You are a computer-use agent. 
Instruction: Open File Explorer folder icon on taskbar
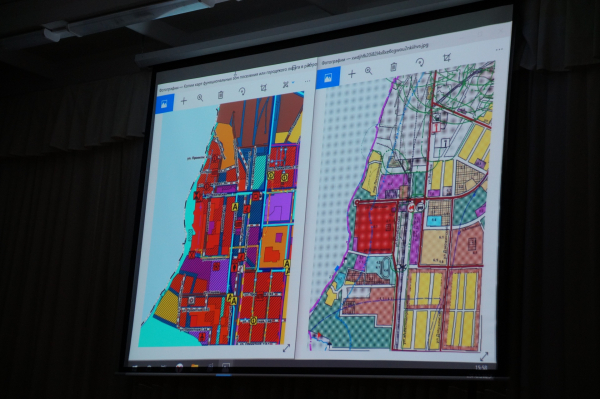(195, 368)
